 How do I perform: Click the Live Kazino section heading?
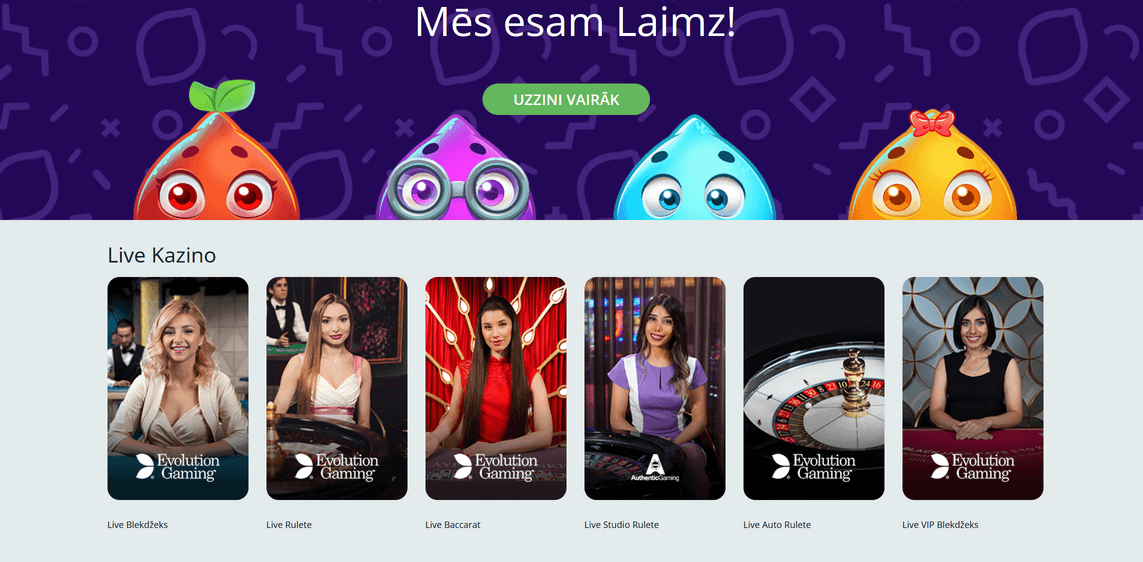162,255
